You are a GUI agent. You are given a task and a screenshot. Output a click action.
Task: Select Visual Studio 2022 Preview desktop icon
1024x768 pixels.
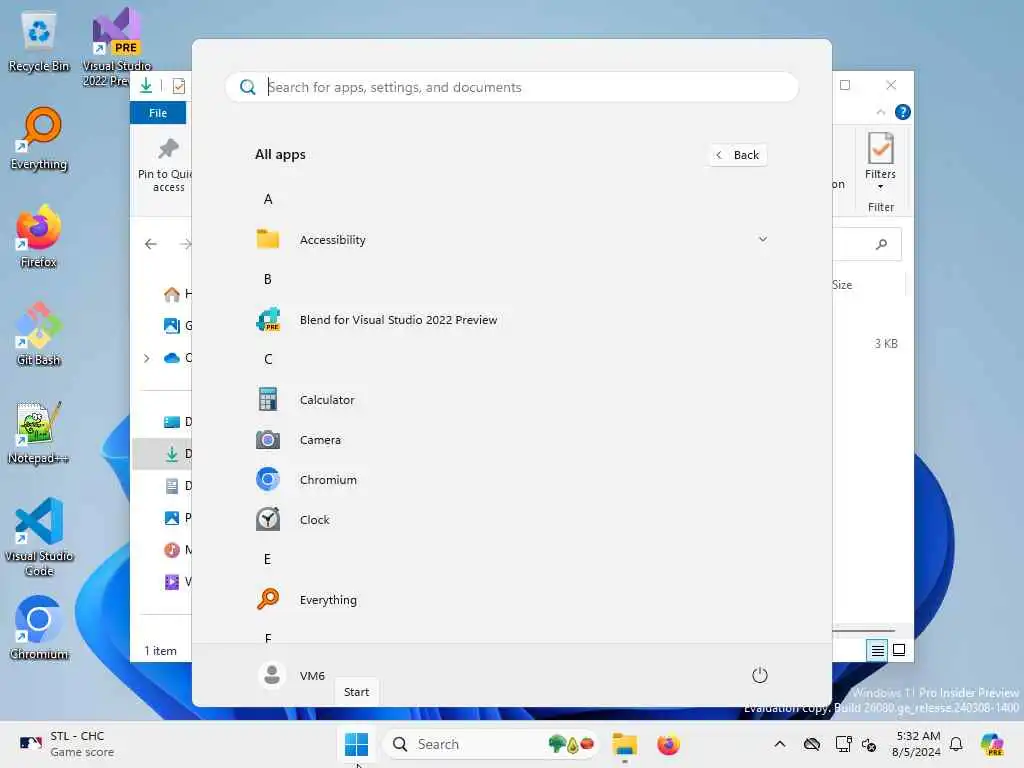point(116,47)
